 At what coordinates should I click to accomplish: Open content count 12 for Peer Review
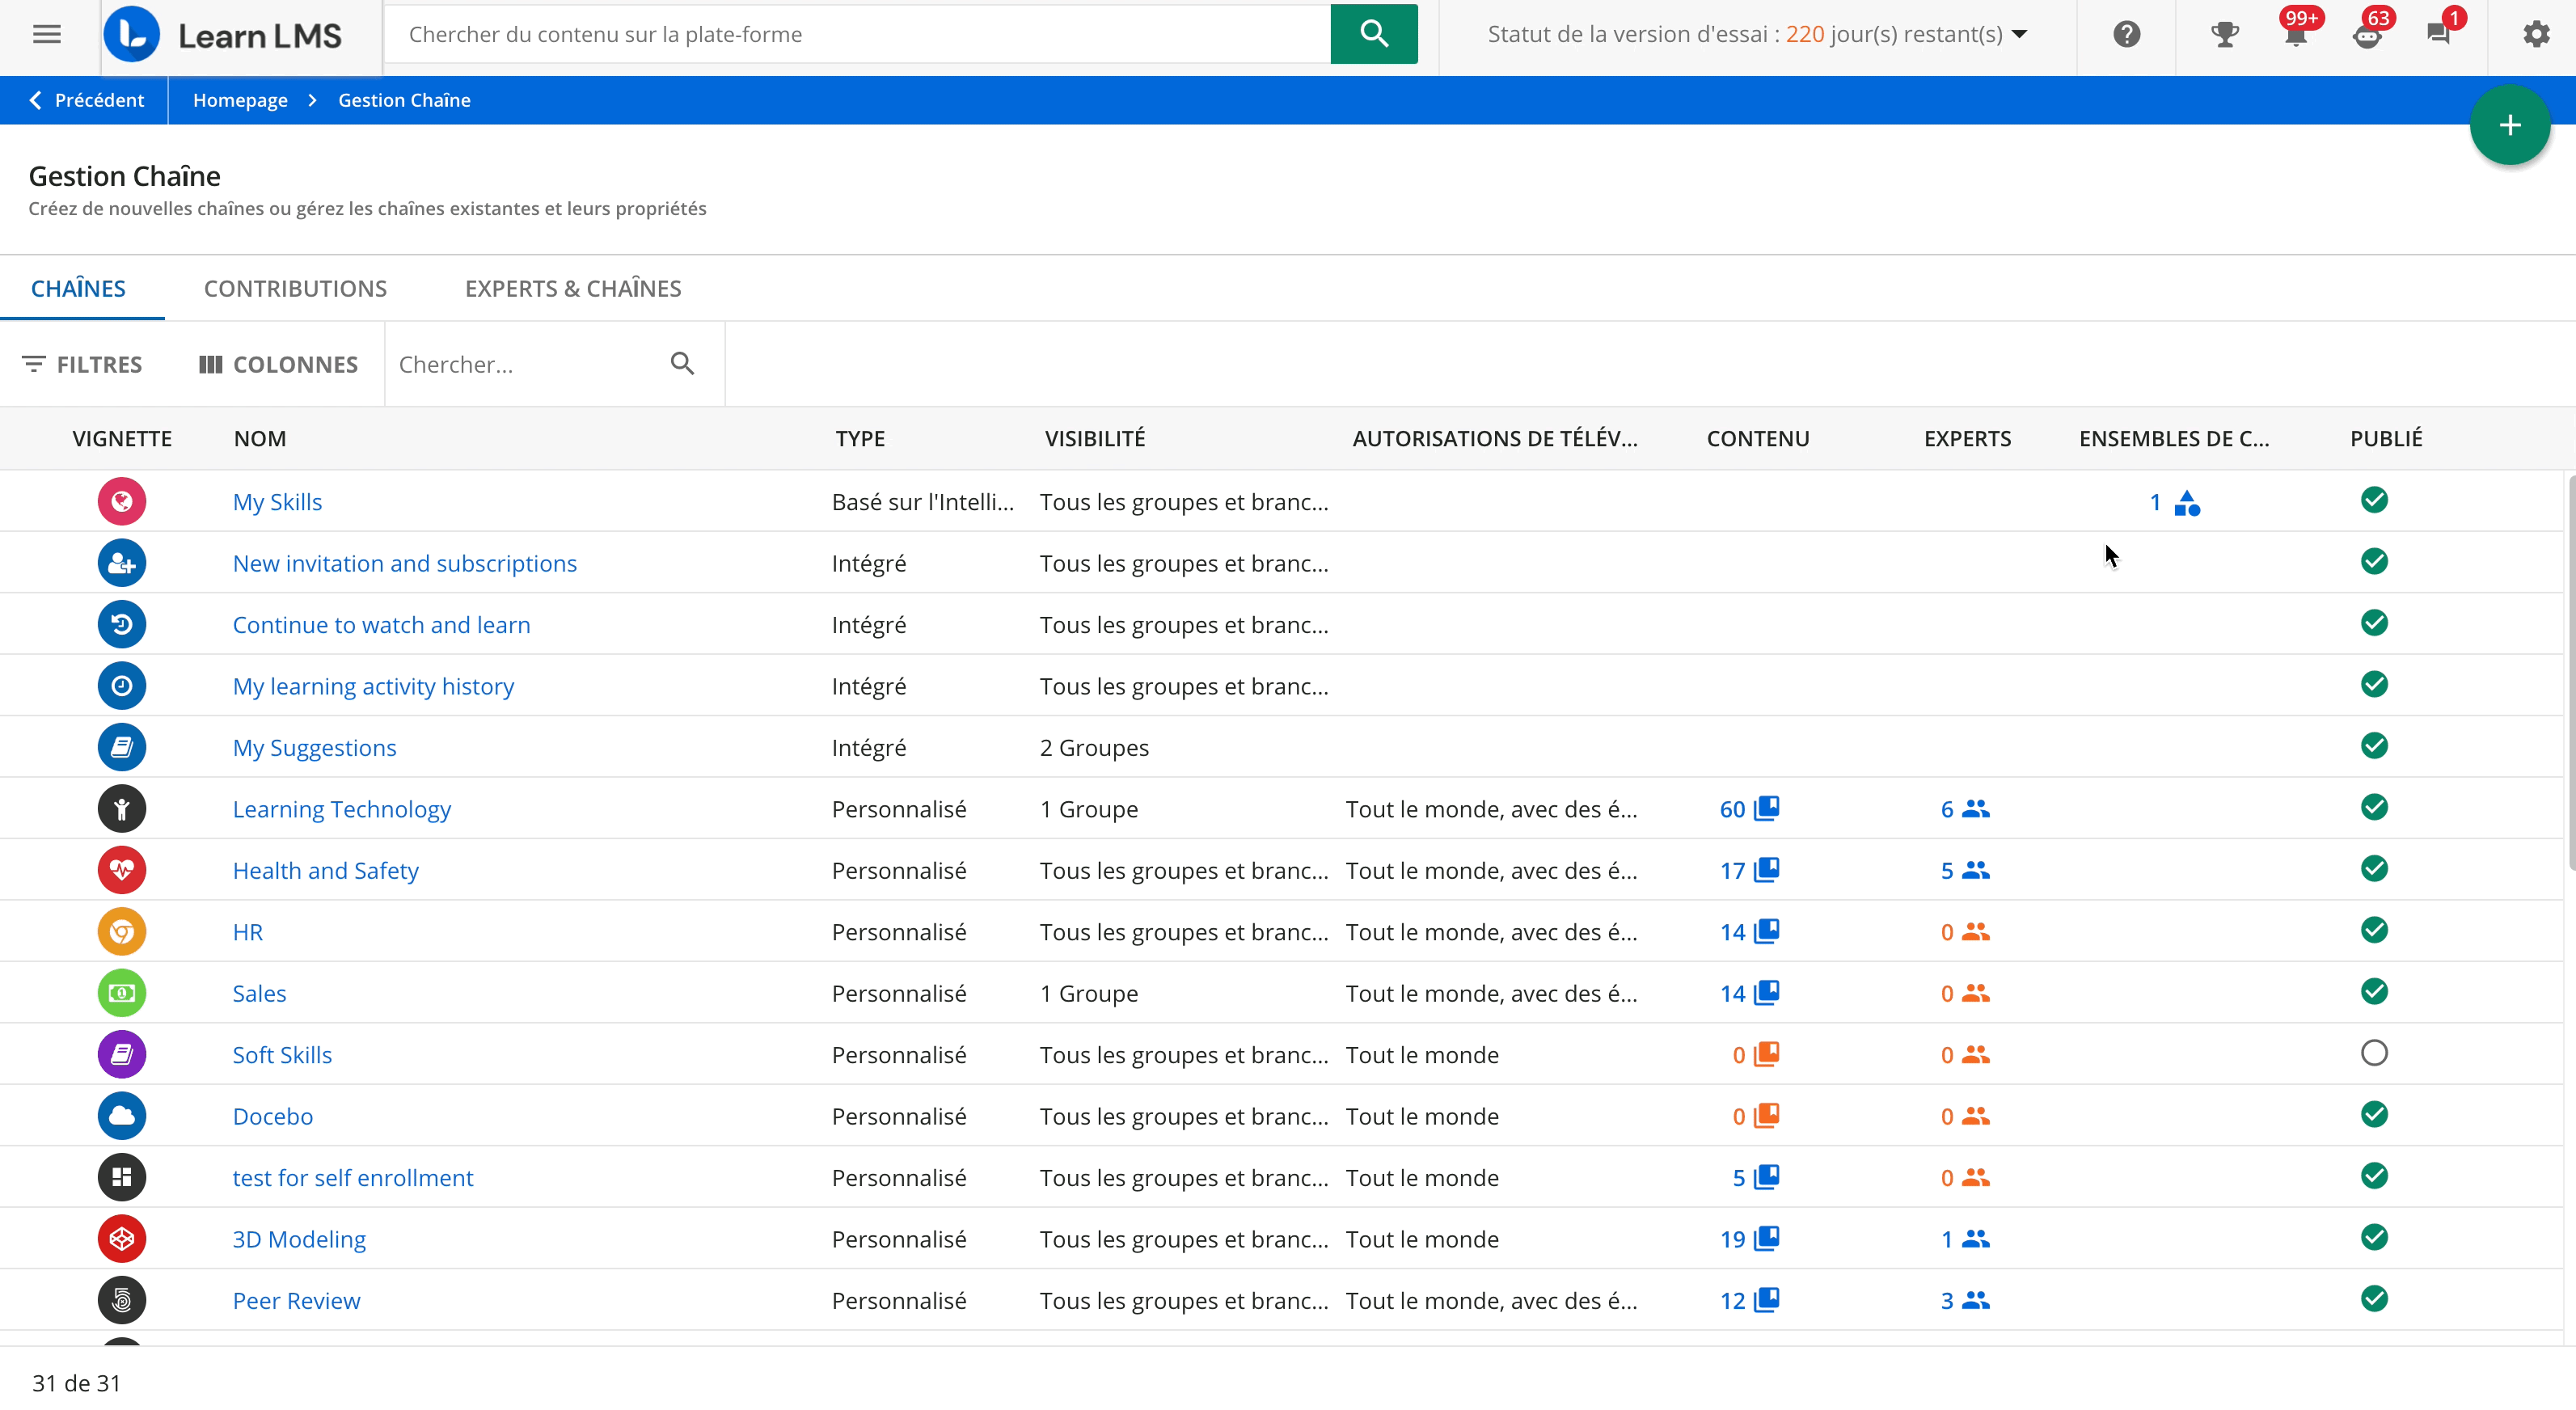(1749, 1300)
